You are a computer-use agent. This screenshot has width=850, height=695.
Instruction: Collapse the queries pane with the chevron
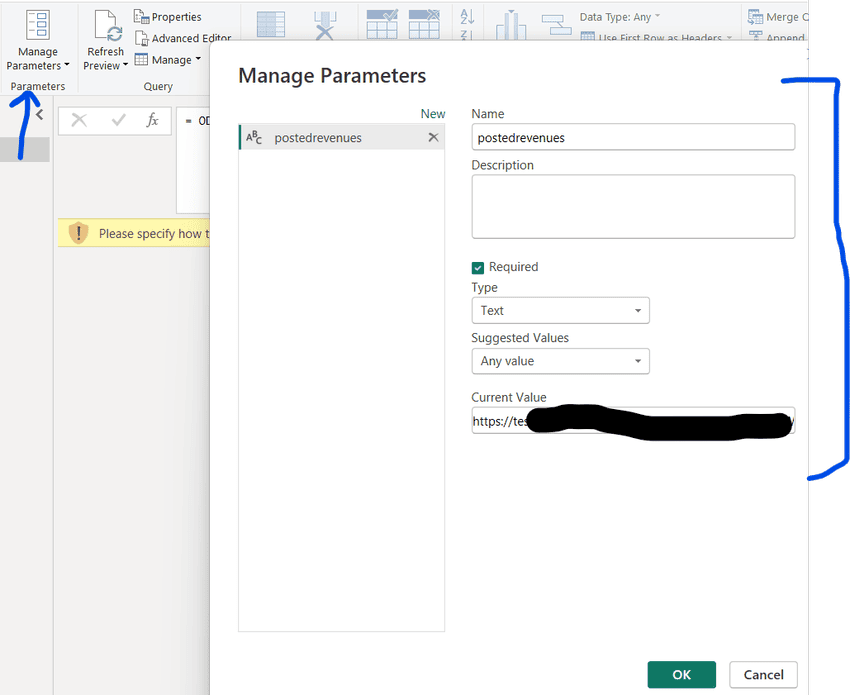coord(38,114)
